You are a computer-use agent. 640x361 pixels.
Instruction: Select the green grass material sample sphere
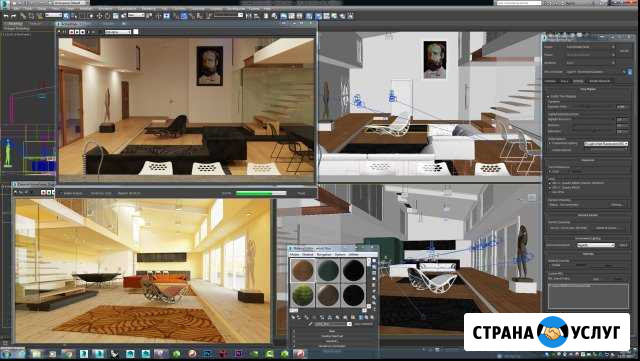tap(303, 295)
